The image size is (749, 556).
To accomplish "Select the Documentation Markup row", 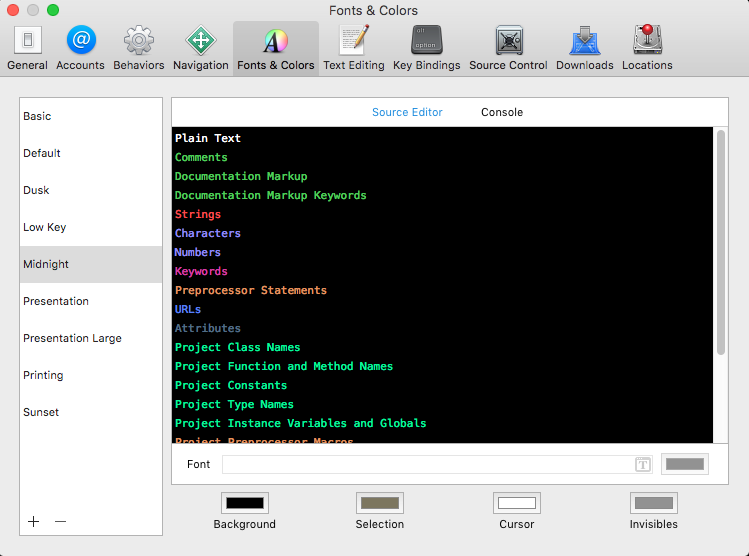I will pos(442,176).
